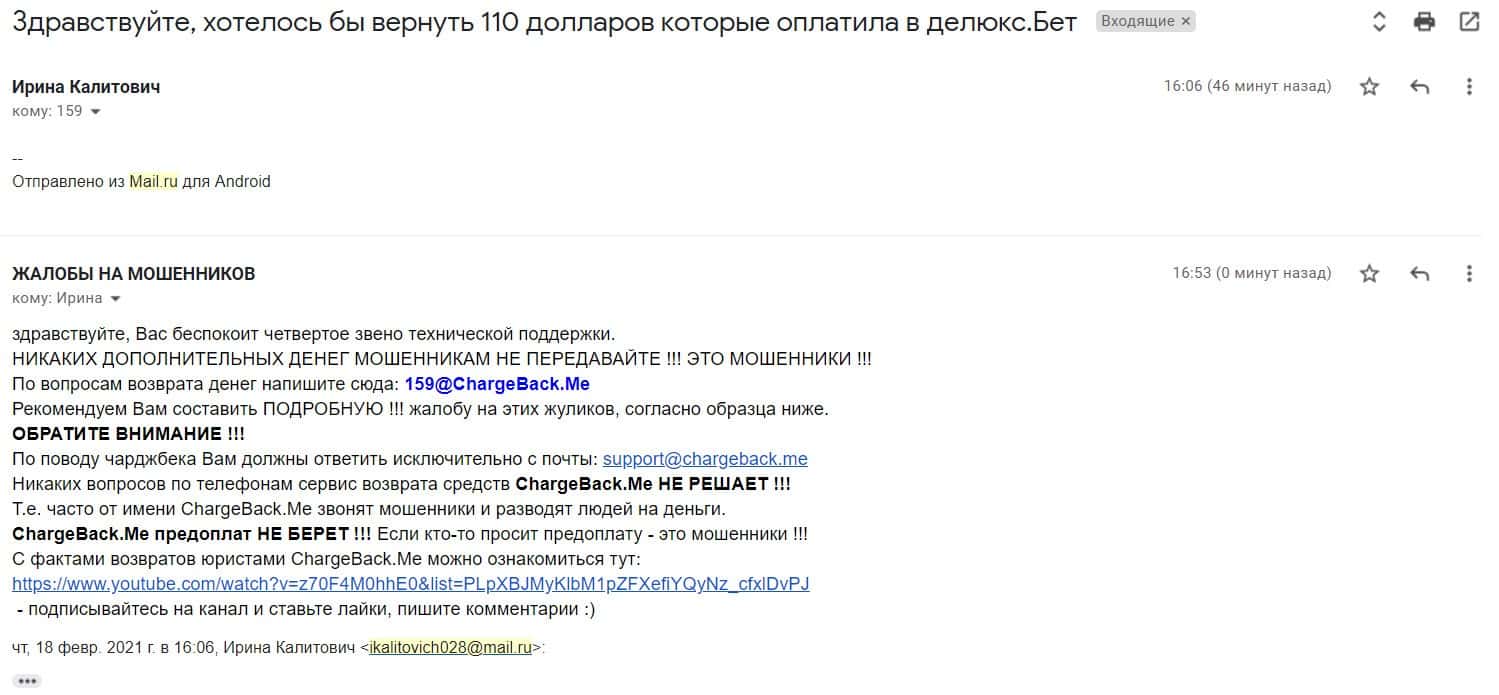The width and height of the screenshot is (1499, 695).
Task: Show trimmed quoted content ellipsis
Action: pos(27,681)
